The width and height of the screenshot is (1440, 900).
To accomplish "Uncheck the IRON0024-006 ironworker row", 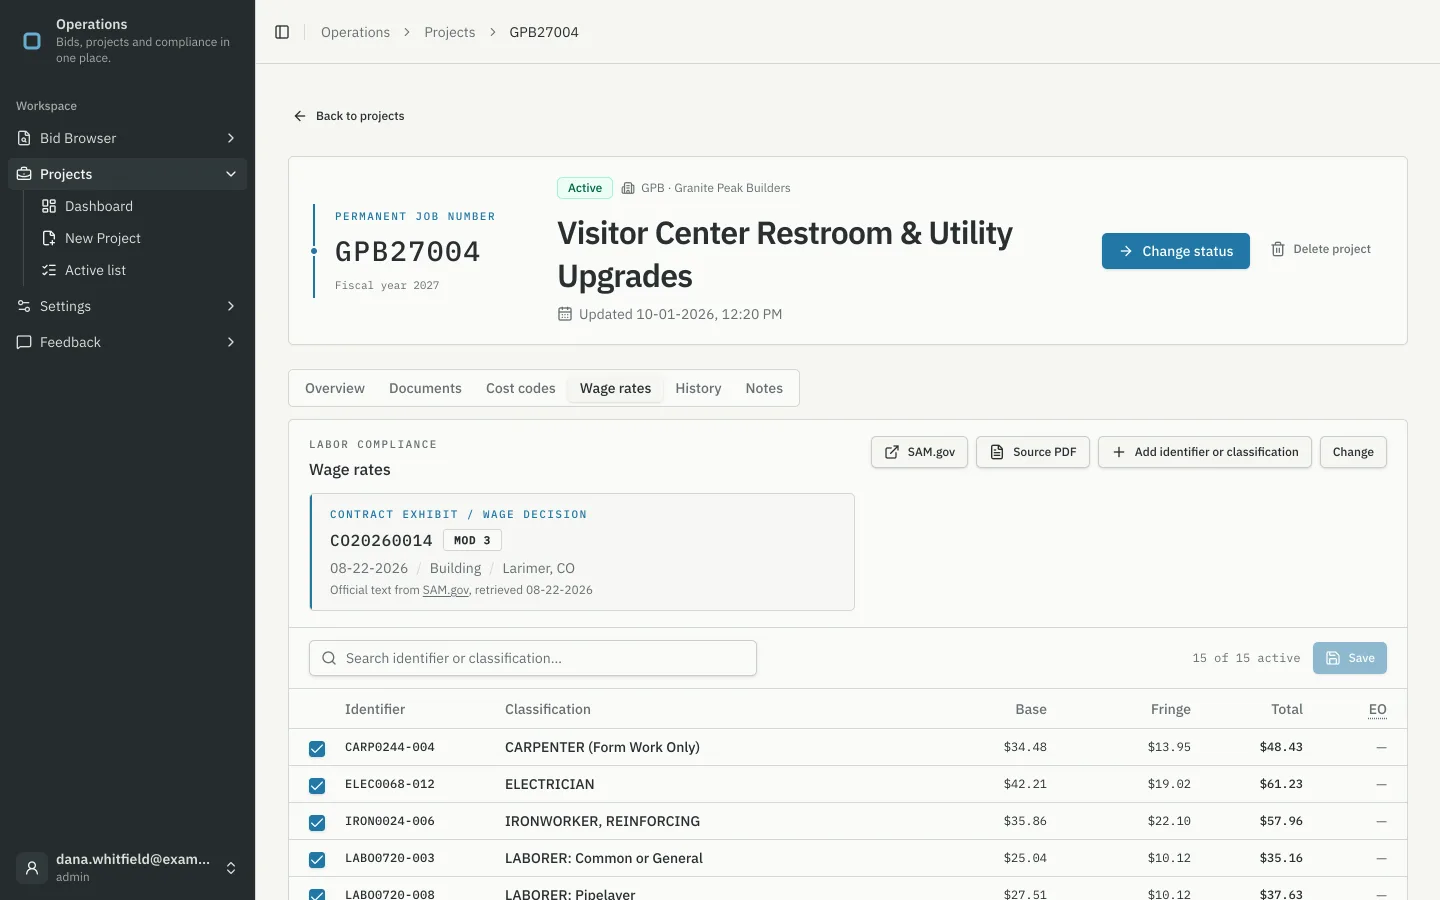I will pos(317,822).
